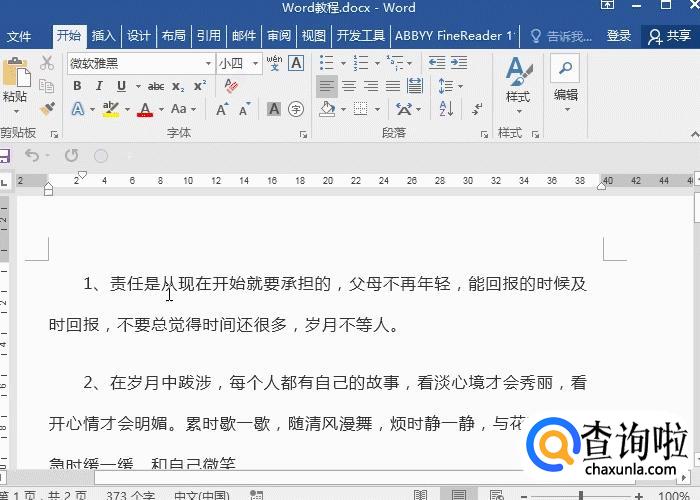Image resolution: width=700 pixels, height=500 pixels.
Task: Toggle center text alignment
Action: tap(348, 86)
